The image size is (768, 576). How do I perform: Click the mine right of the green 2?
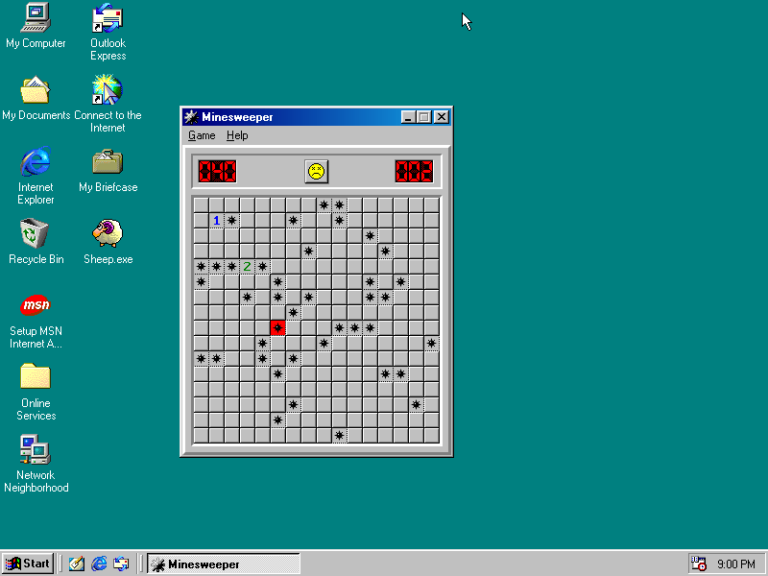[263, 266]
